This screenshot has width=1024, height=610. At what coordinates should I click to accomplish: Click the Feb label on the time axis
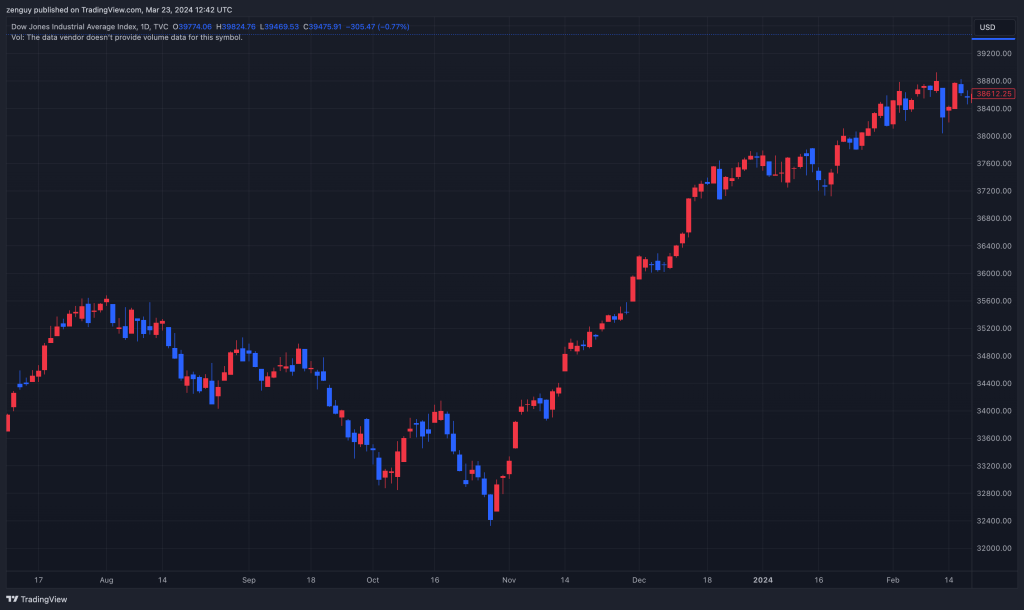[893, 580]
